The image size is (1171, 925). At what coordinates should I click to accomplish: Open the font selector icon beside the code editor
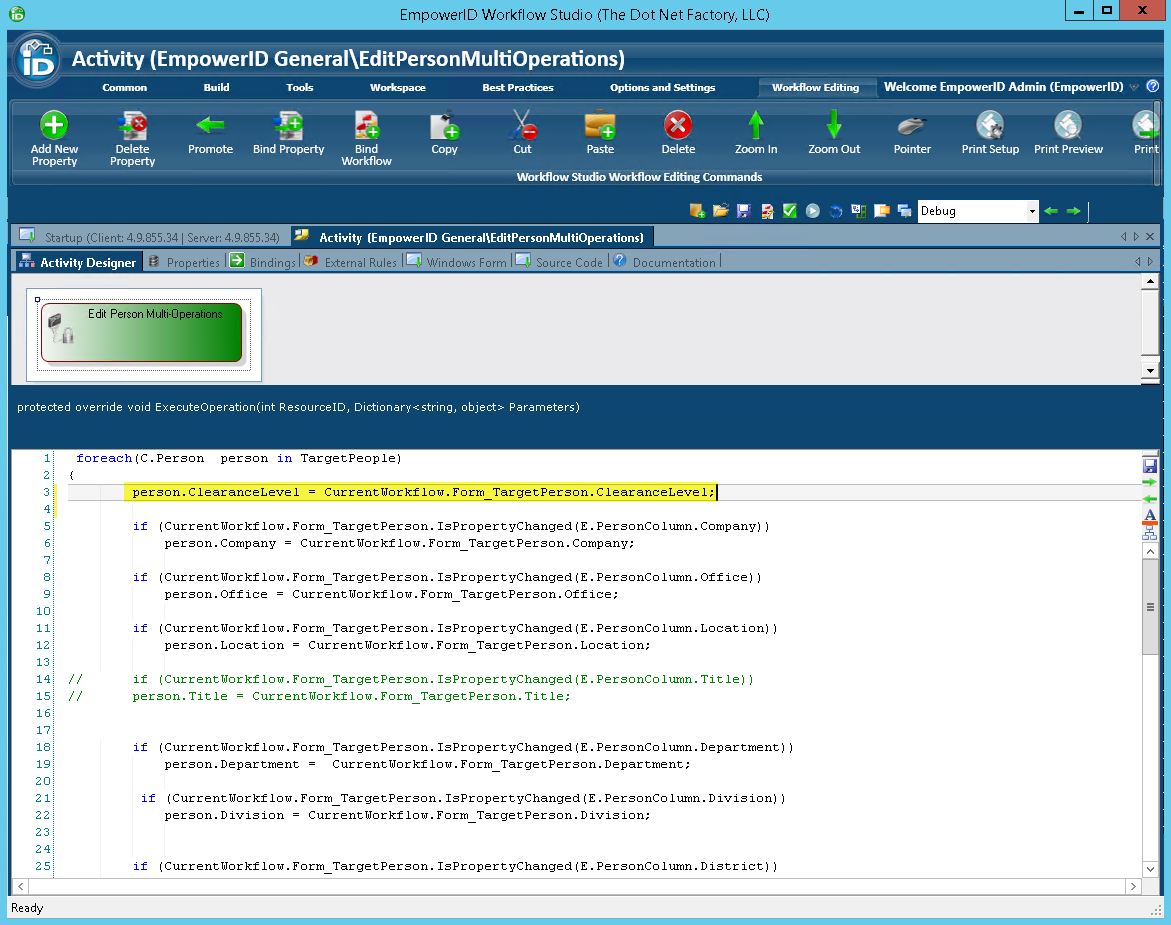click(1149, 516)
